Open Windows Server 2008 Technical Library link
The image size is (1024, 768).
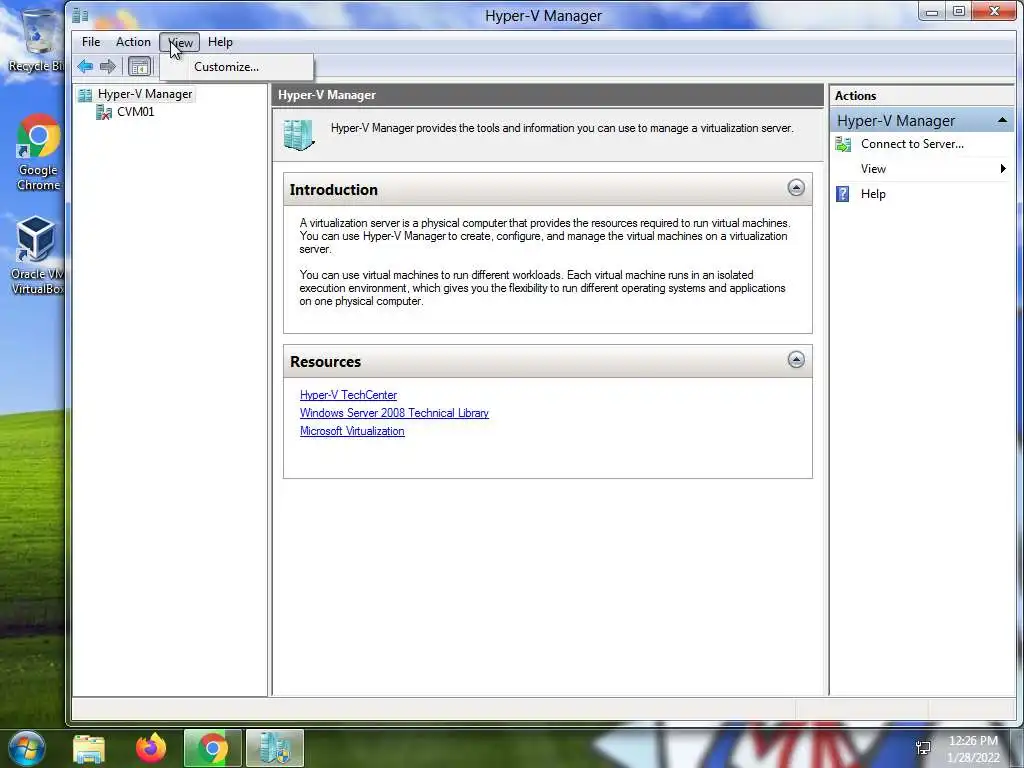[394, 413]
